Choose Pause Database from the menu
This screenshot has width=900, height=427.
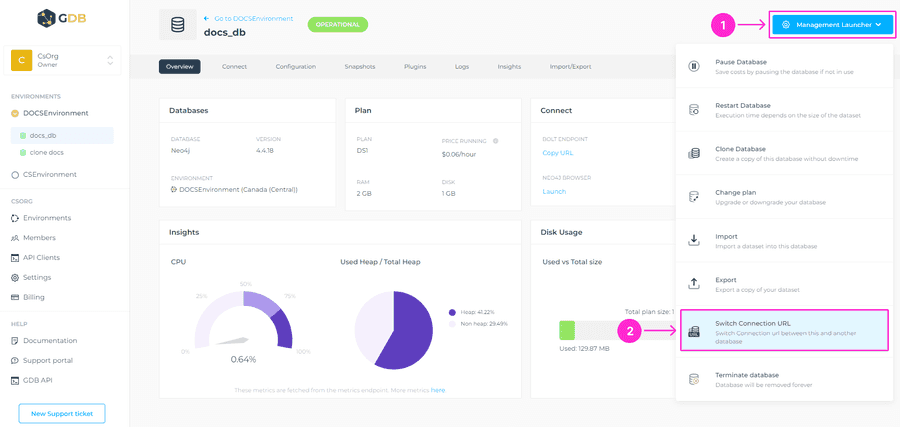[784, 67]
